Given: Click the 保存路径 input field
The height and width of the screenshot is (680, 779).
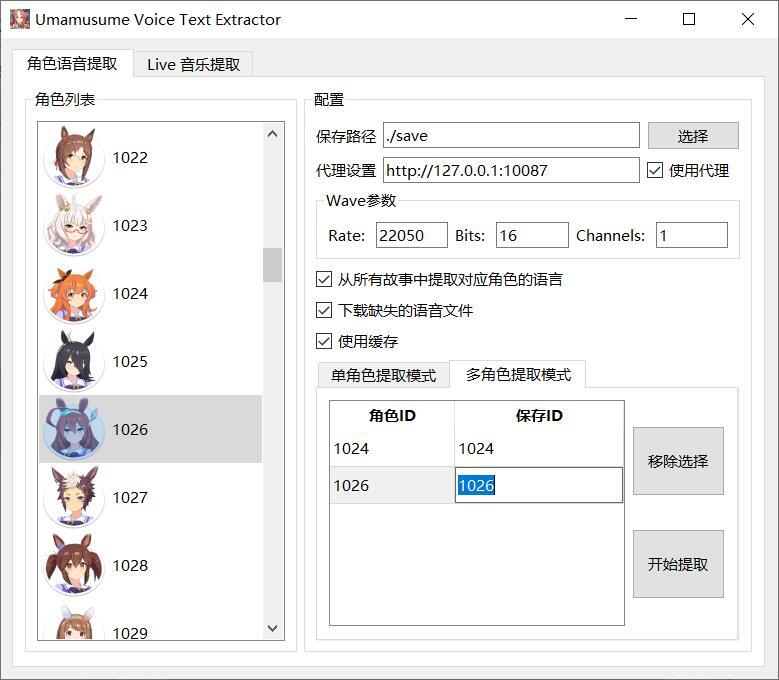Looking at the screenshot, I should coord(511,136).
